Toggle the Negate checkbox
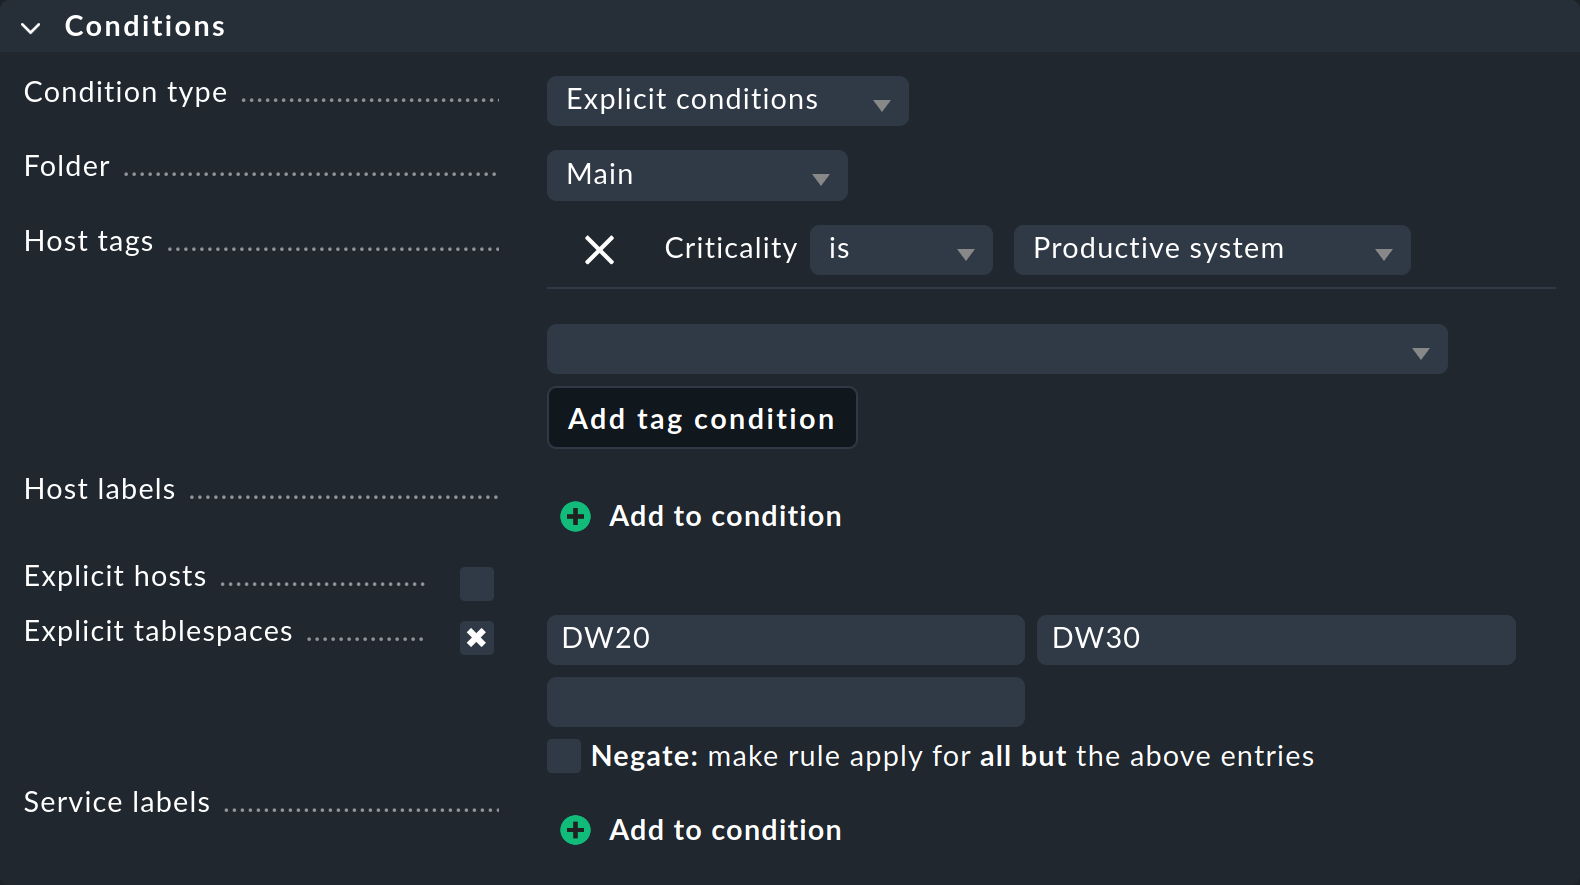The height and width of the screenshot is (885, 1580). pyautogui.click(x=564, y=756)
